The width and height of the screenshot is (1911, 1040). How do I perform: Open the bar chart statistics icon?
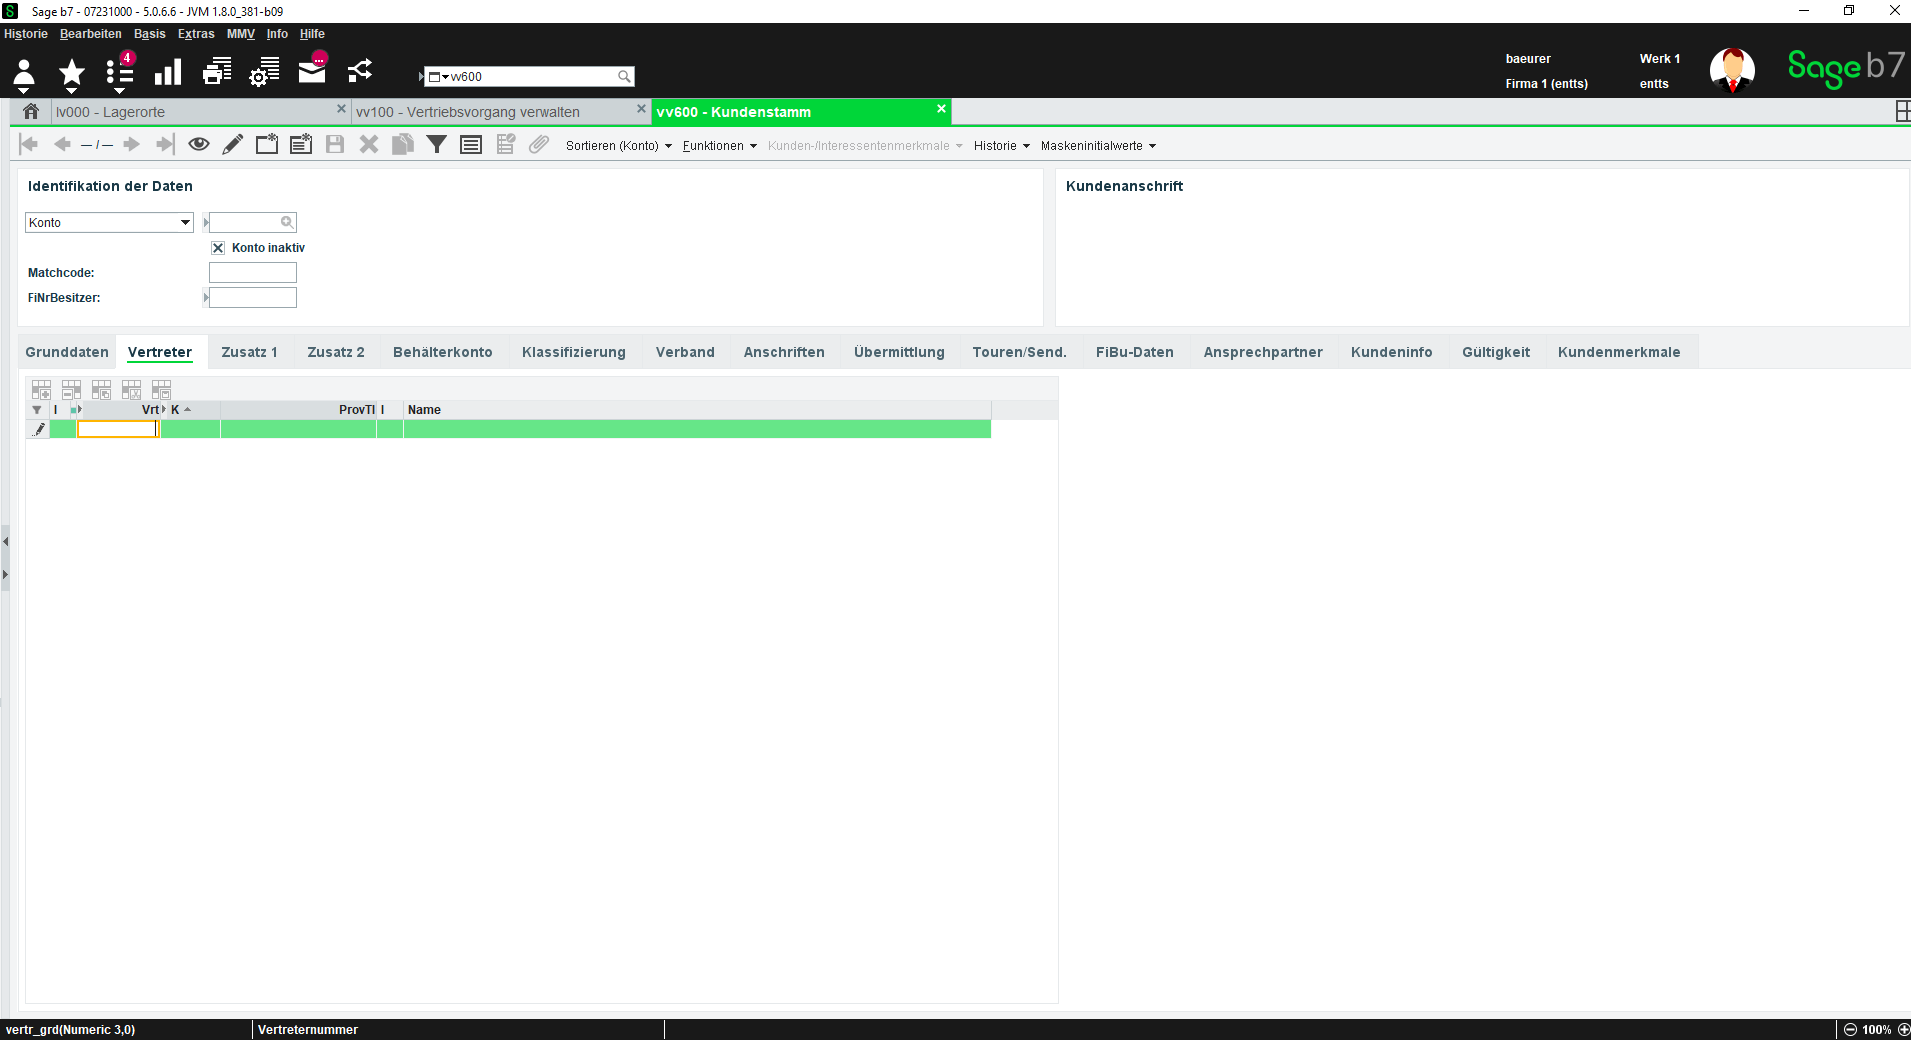[x=168, y=72]
